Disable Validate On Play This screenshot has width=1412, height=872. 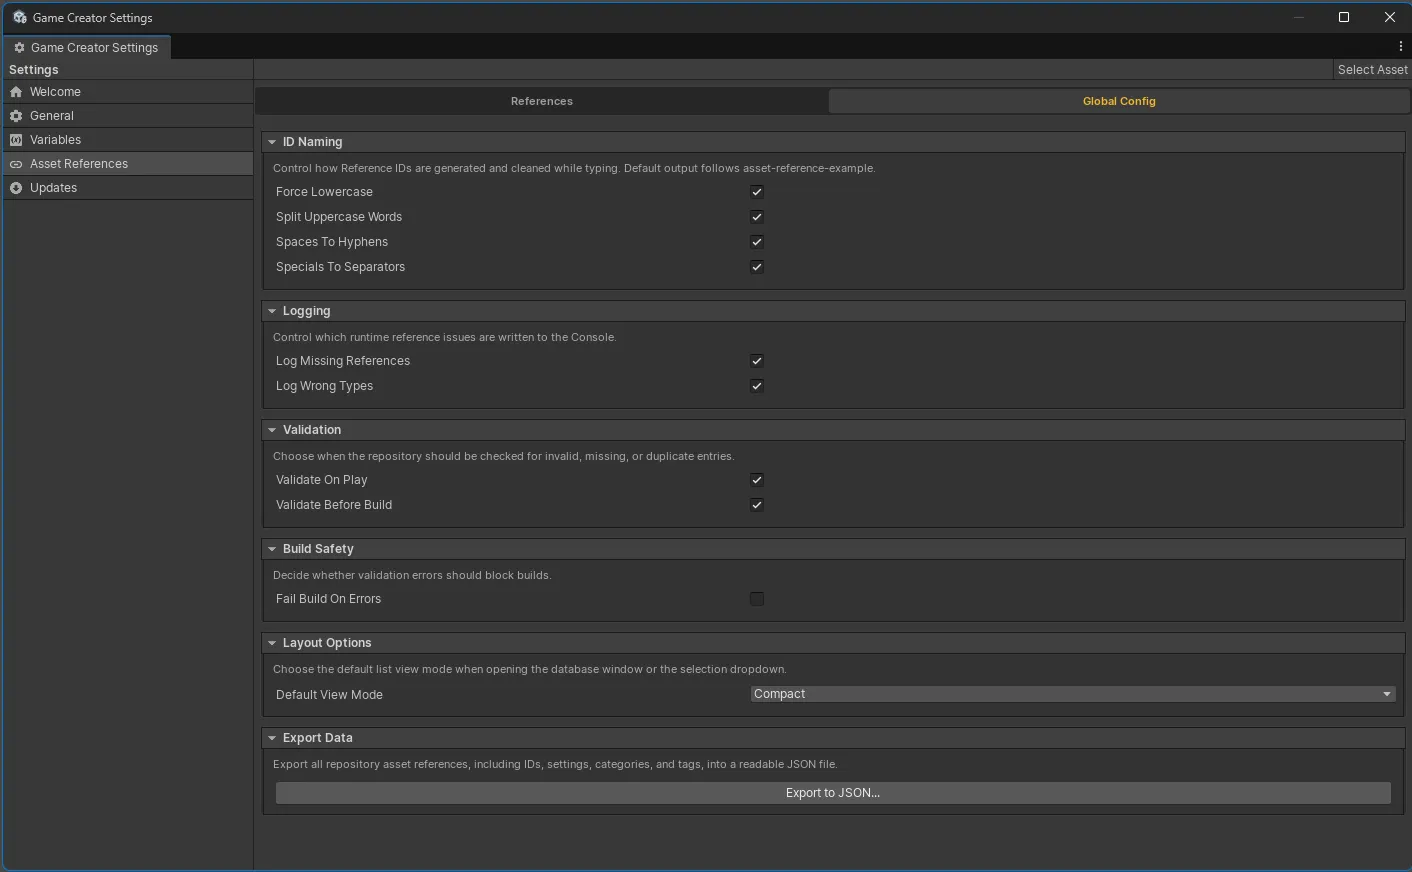point(757,480)
